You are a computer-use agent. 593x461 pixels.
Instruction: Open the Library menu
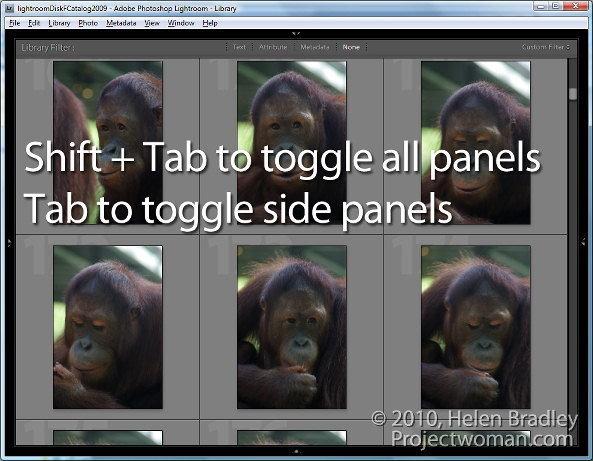59,23
